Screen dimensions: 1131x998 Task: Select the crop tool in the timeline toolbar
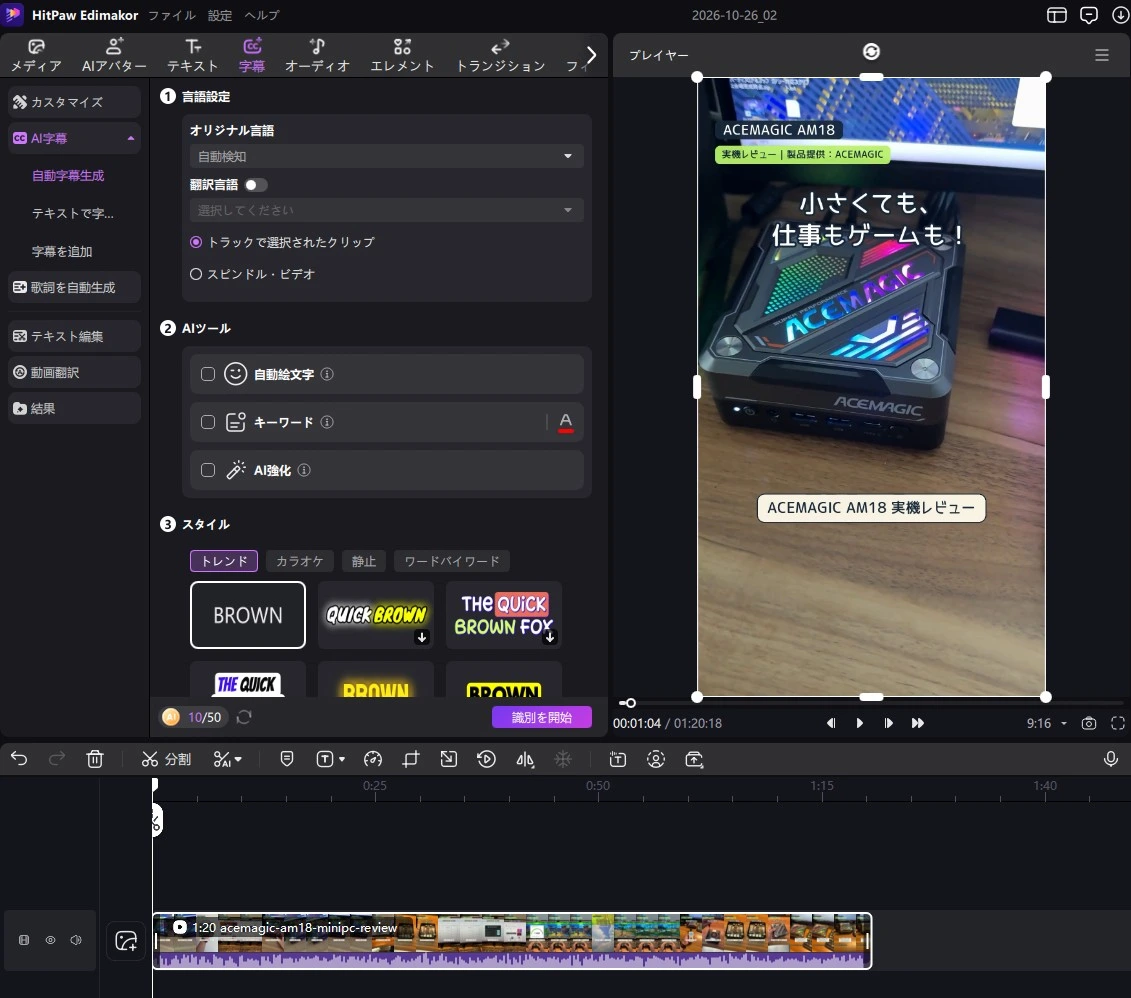pyautogui.click(x=411, y=759)
